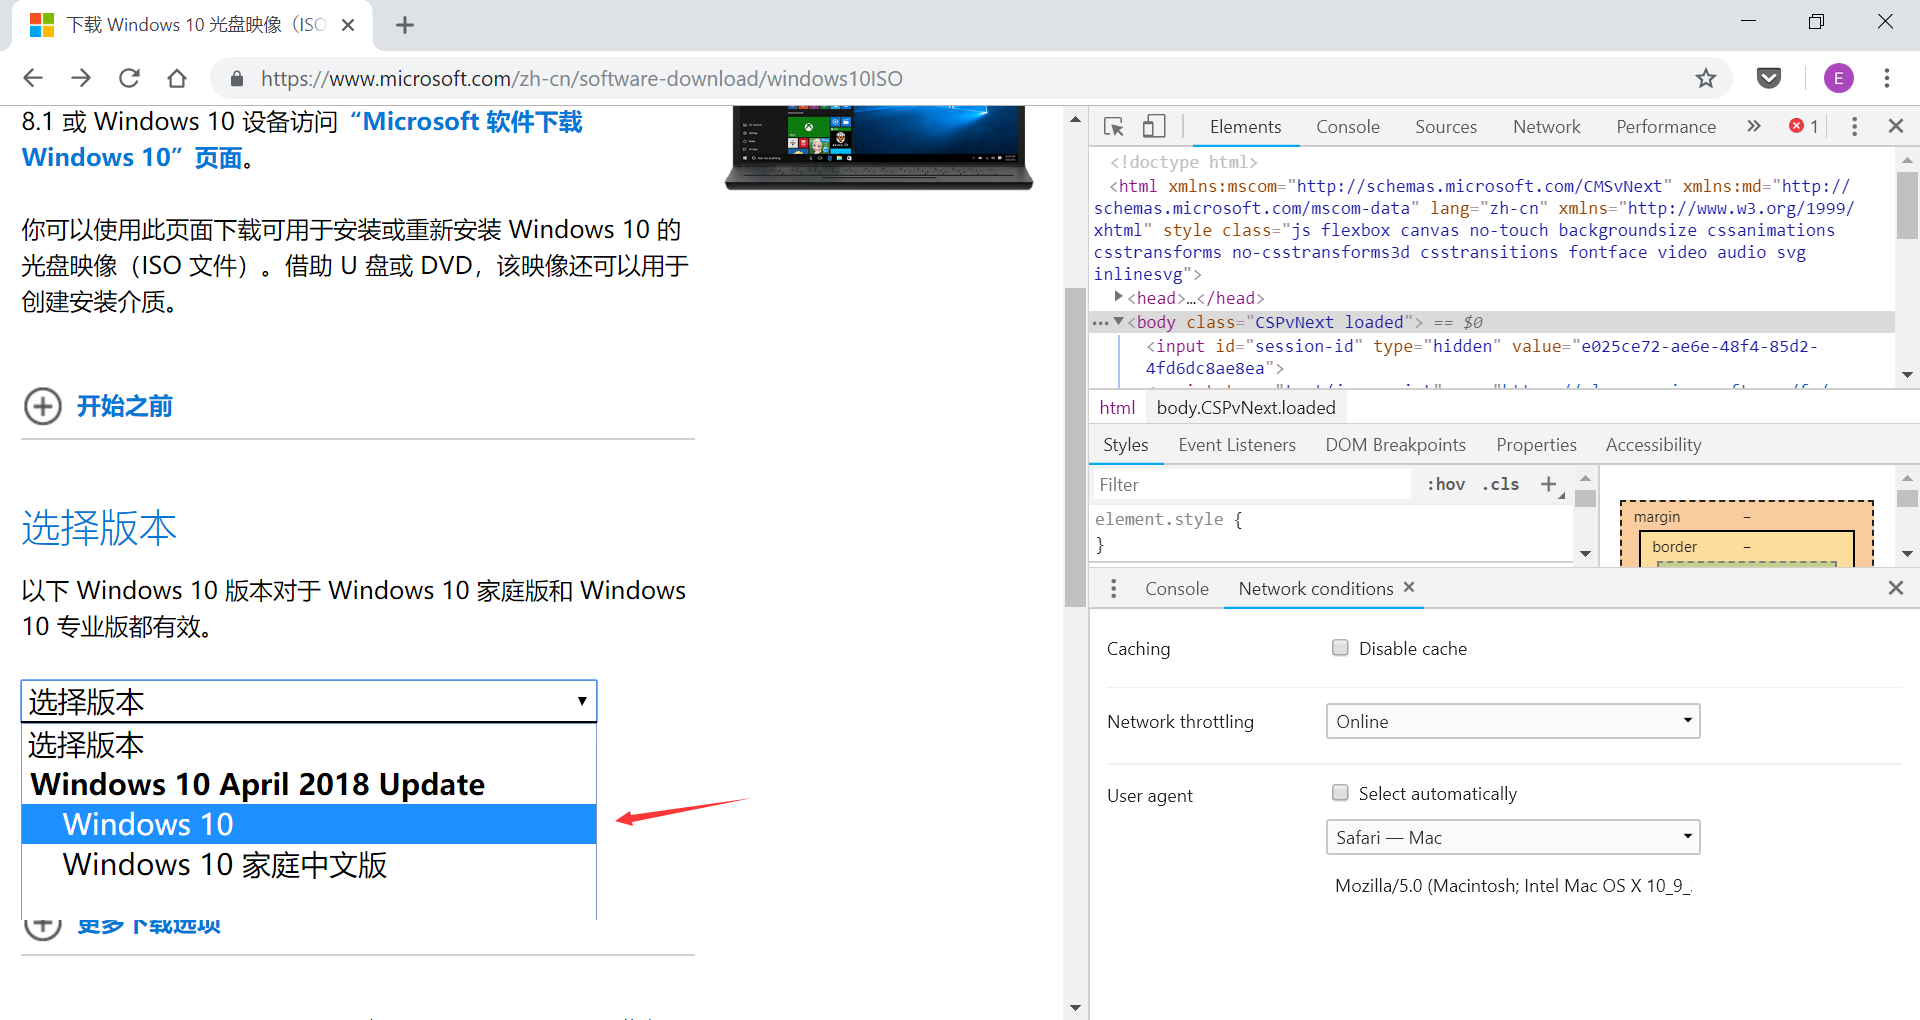This screenshot has width=1920, height=1020.
Task: Close the bottom DevTools drawer
Action: (x=1895, y=588)
